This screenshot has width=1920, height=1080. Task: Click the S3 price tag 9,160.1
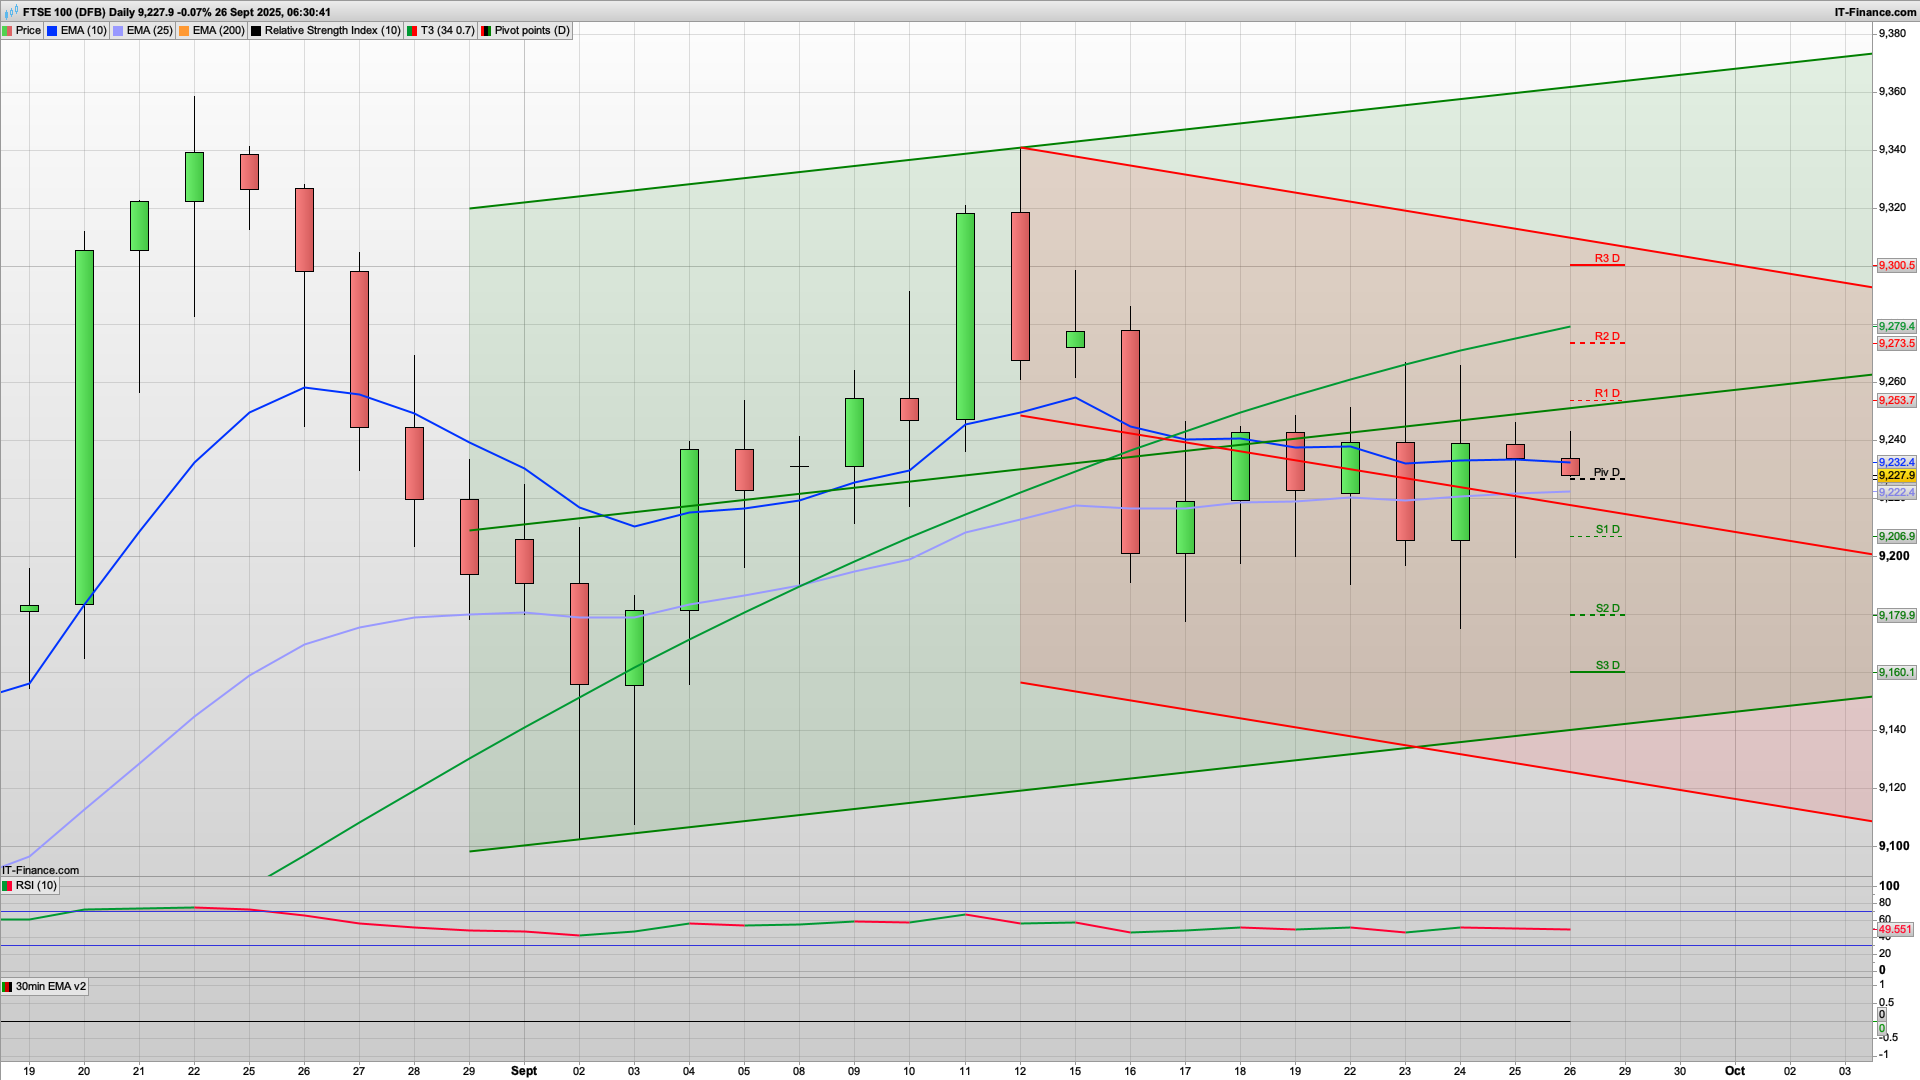point(1896,673)
